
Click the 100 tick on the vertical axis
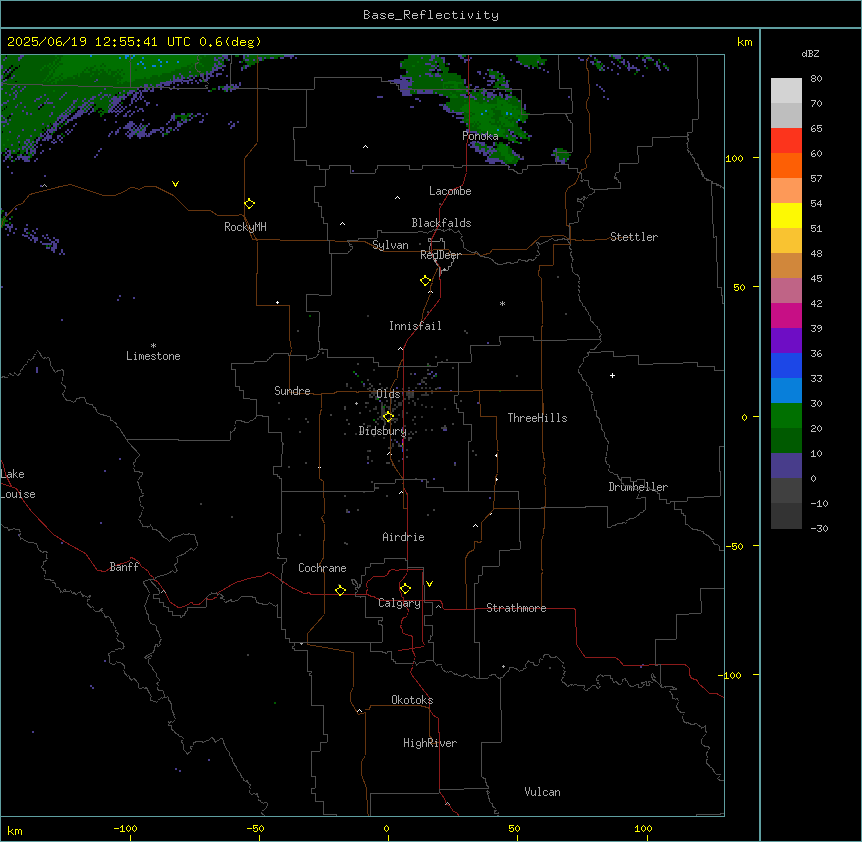734,158
